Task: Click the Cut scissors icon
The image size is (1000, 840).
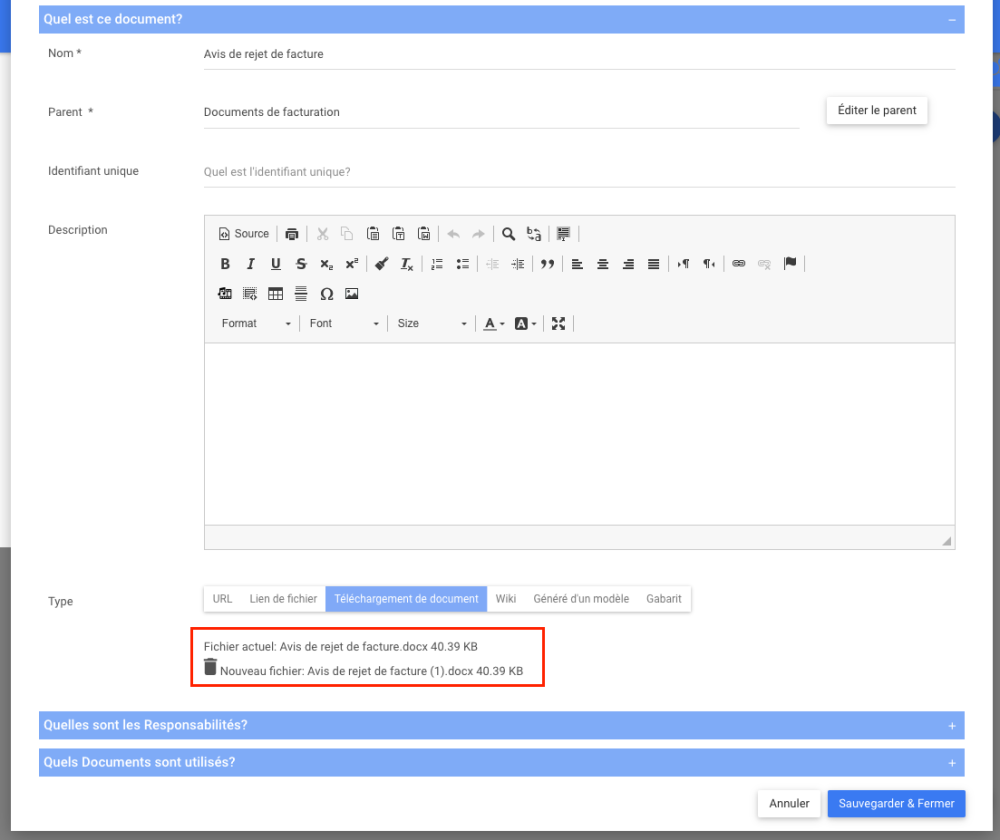Action: 323,233
